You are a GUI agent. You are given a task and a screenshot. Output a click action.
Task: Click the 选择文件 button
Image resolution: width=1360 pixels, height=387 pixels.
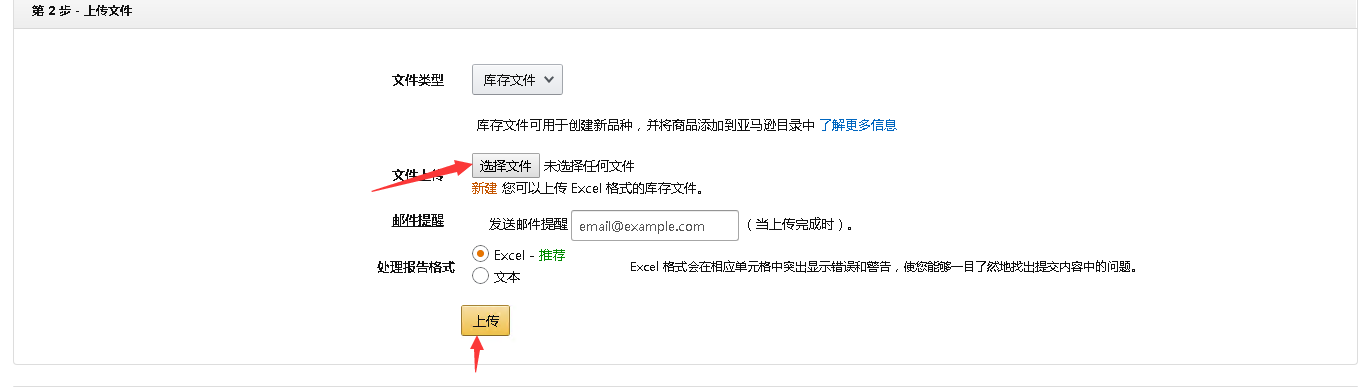point(506,165)
